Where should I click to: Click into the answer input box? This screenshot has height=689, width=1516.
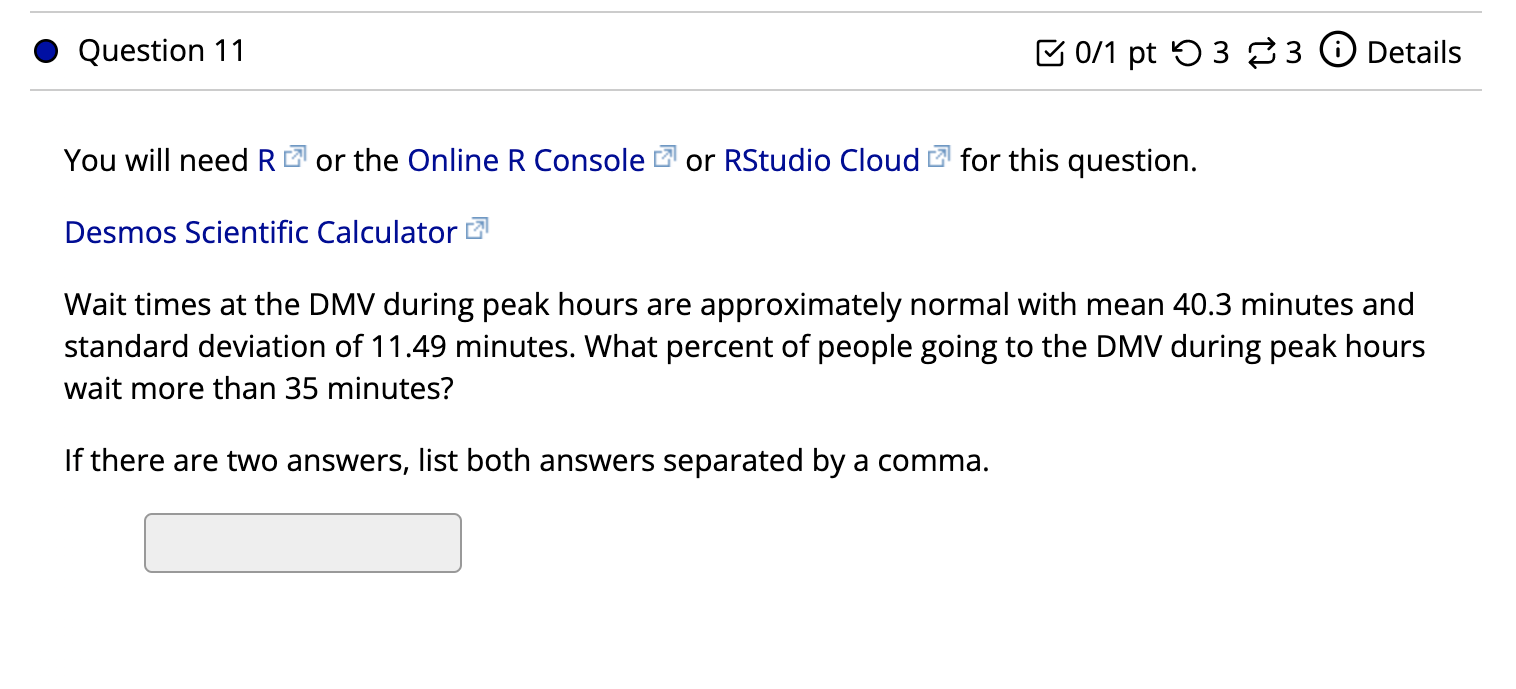click(x=303, y=543)
